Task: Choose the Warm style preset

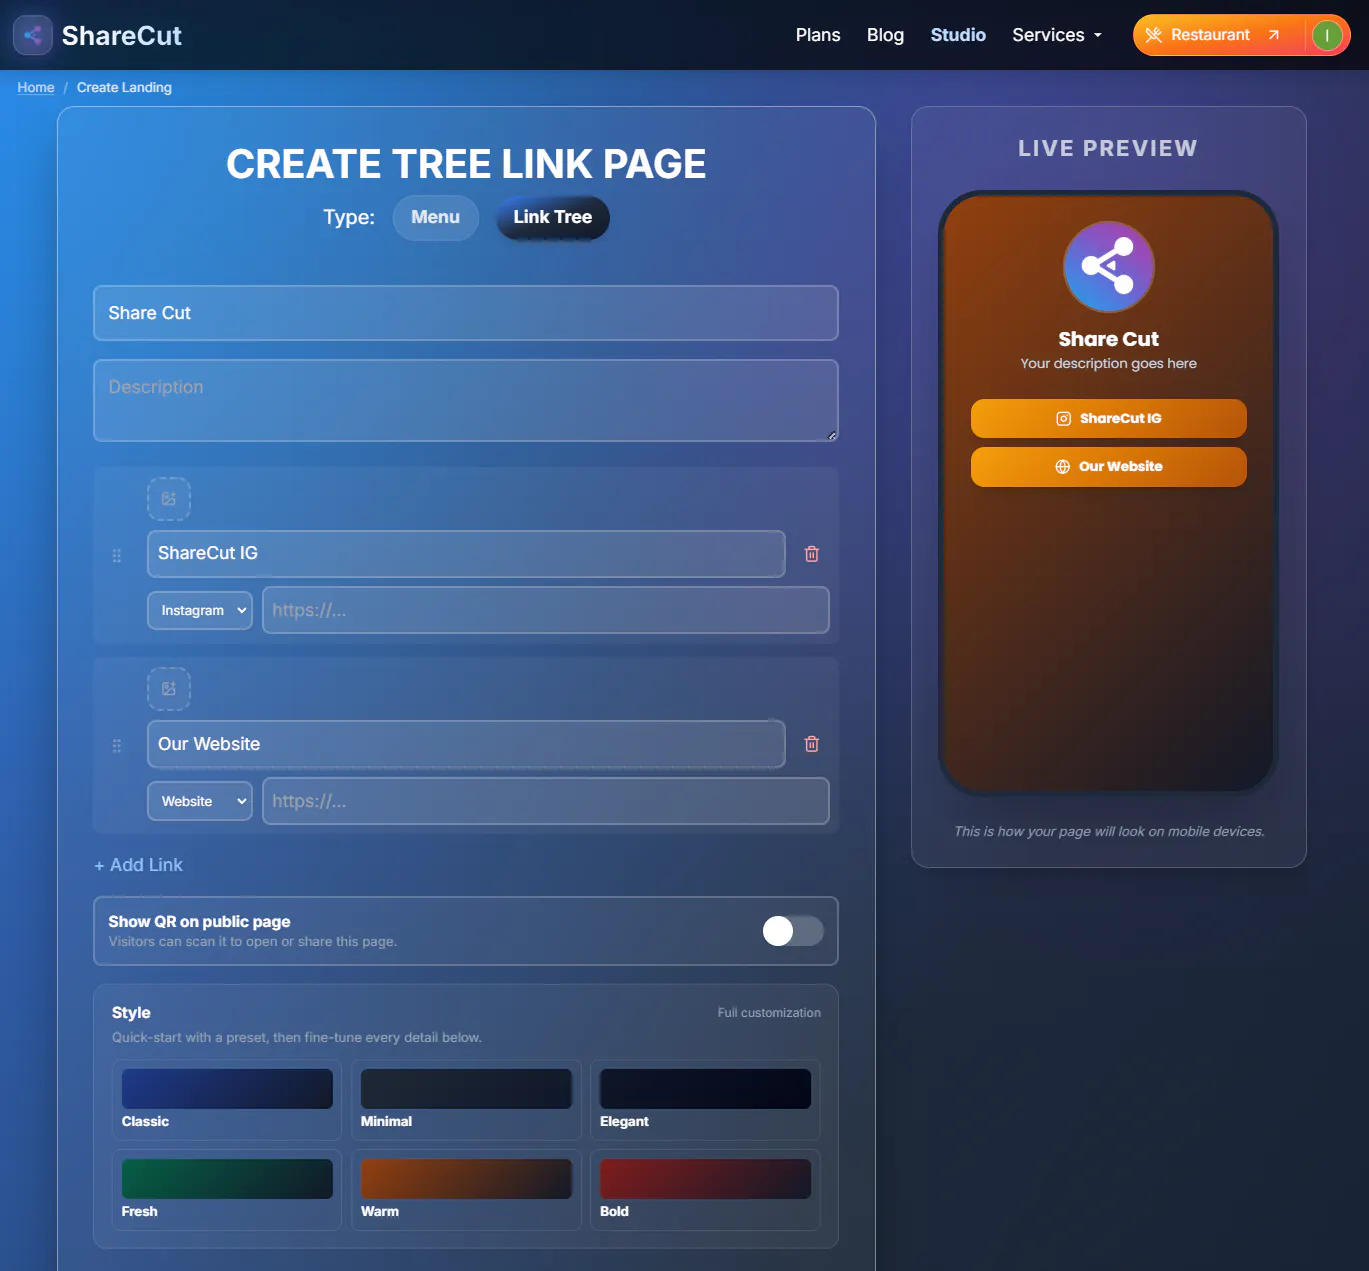Action: point(466,1190)
